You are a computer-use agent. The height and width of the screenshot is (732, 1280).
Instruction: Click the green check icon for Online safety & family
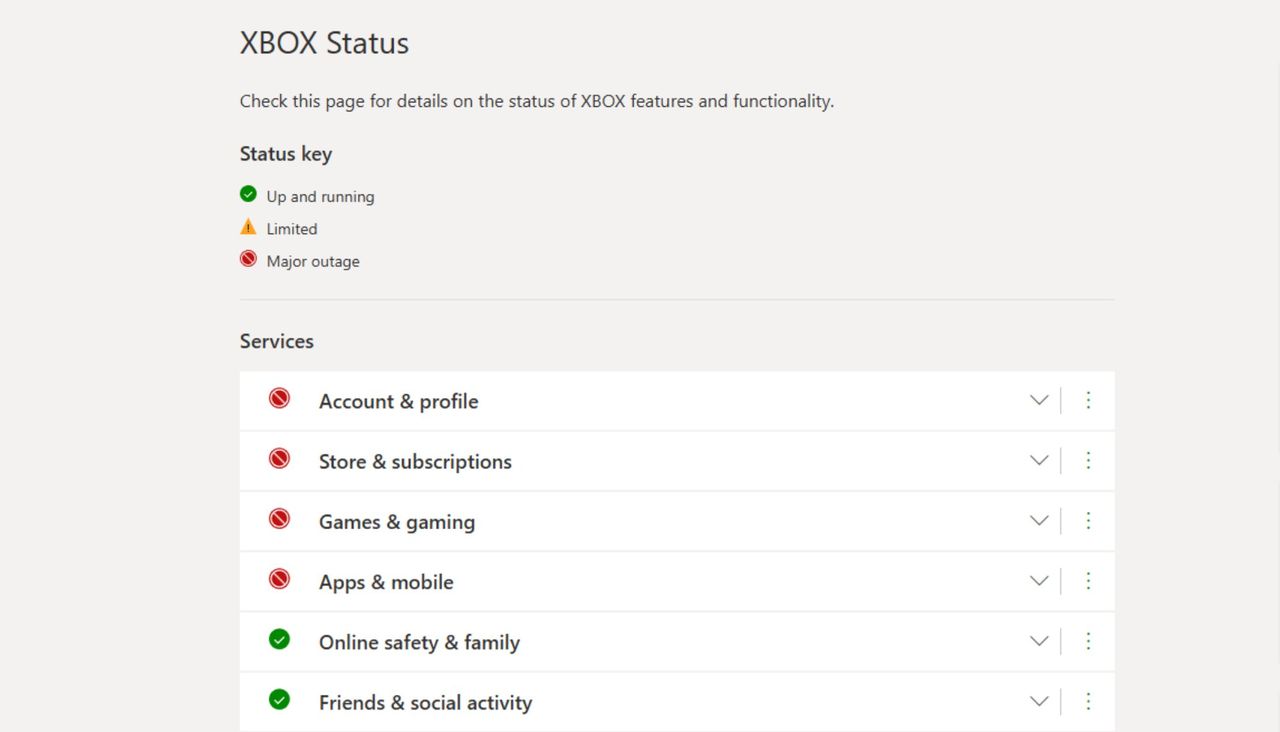click(x=279, y=640)
